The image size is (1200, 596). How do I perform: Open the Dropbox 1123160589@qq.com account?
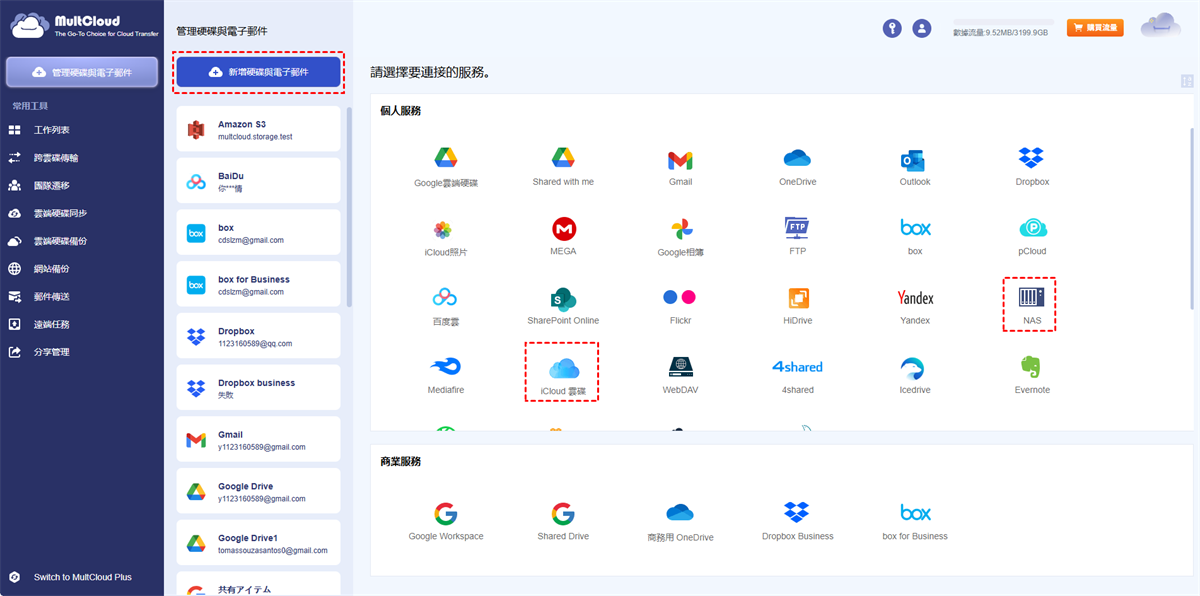258,336
